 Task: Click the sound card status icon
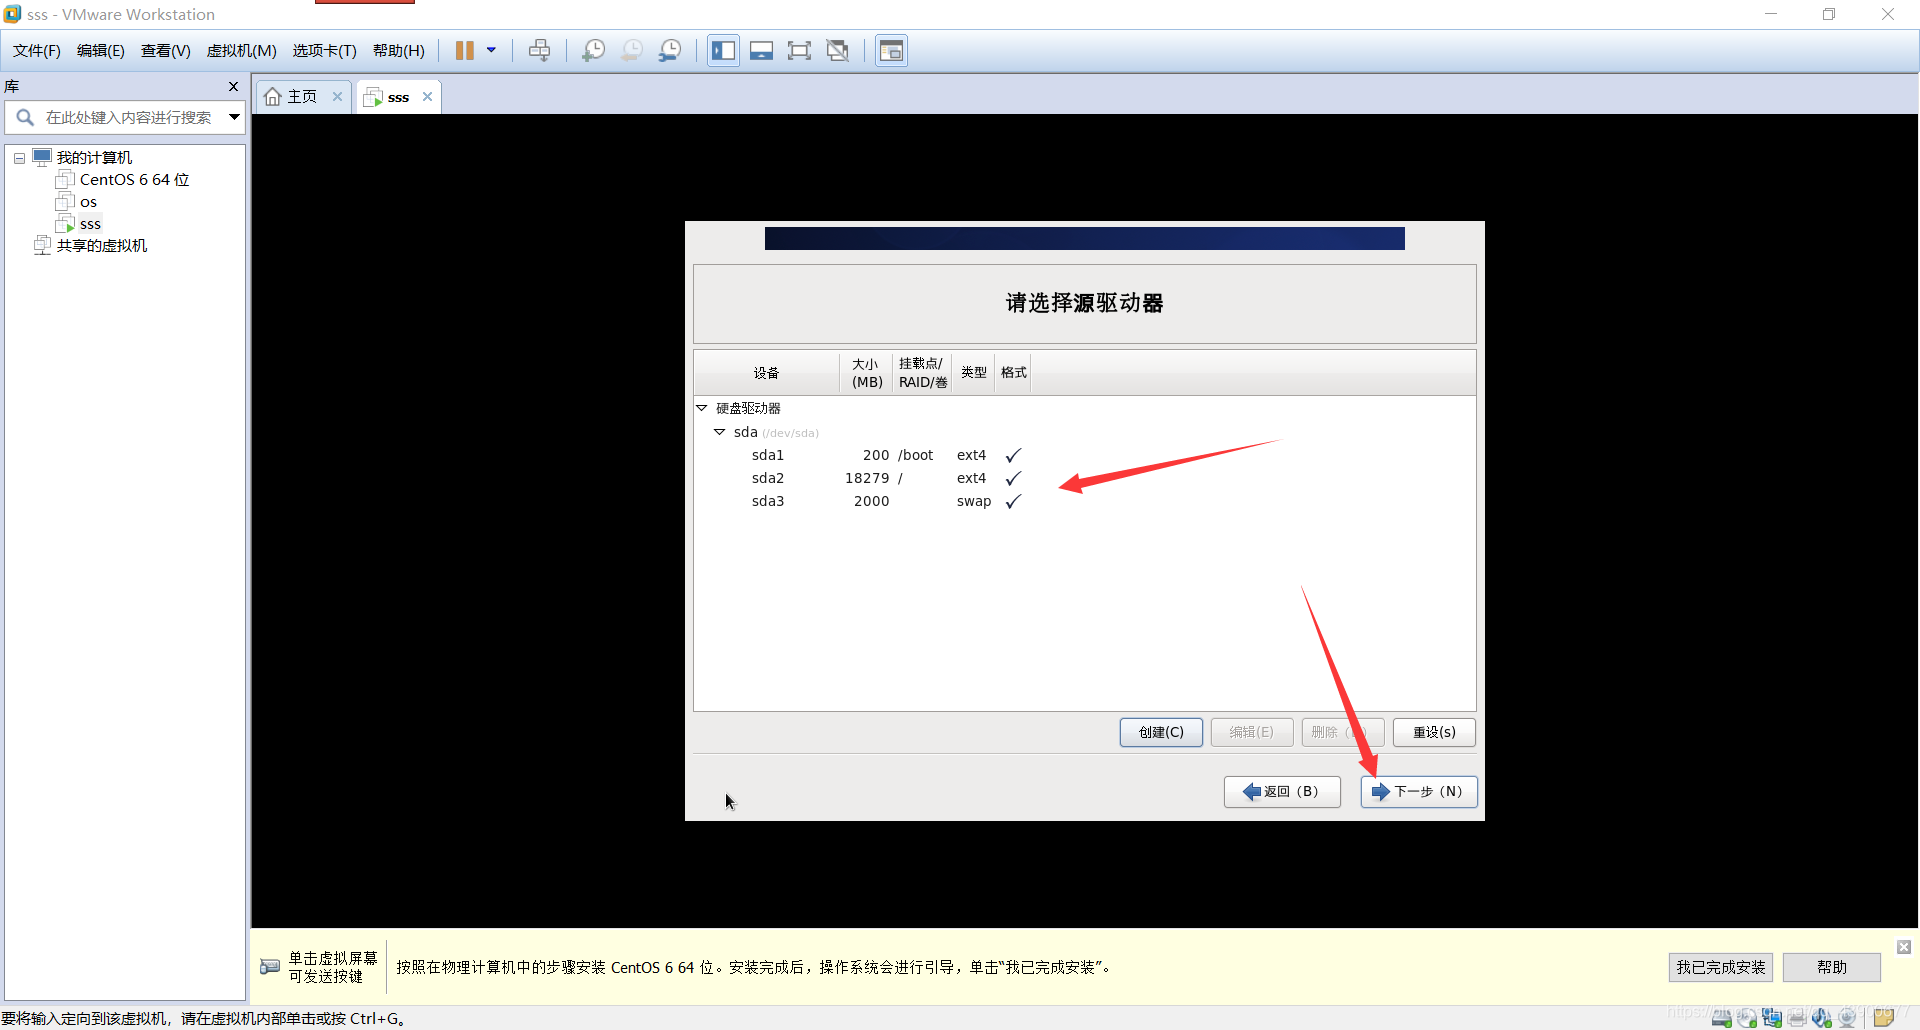[x=1822, y=1018]
